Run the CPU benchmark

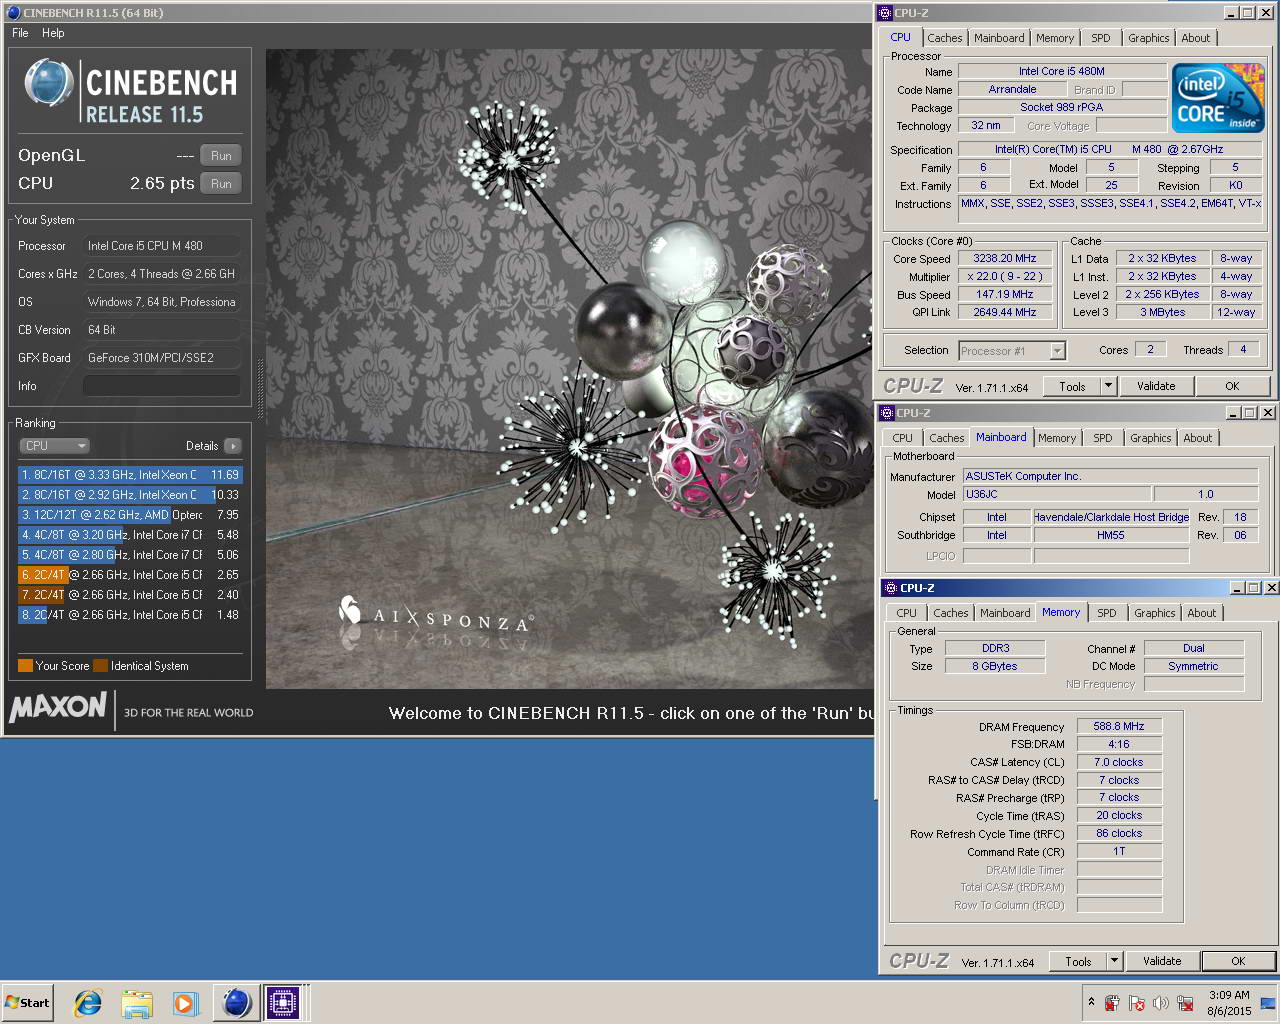pos(221,184)
